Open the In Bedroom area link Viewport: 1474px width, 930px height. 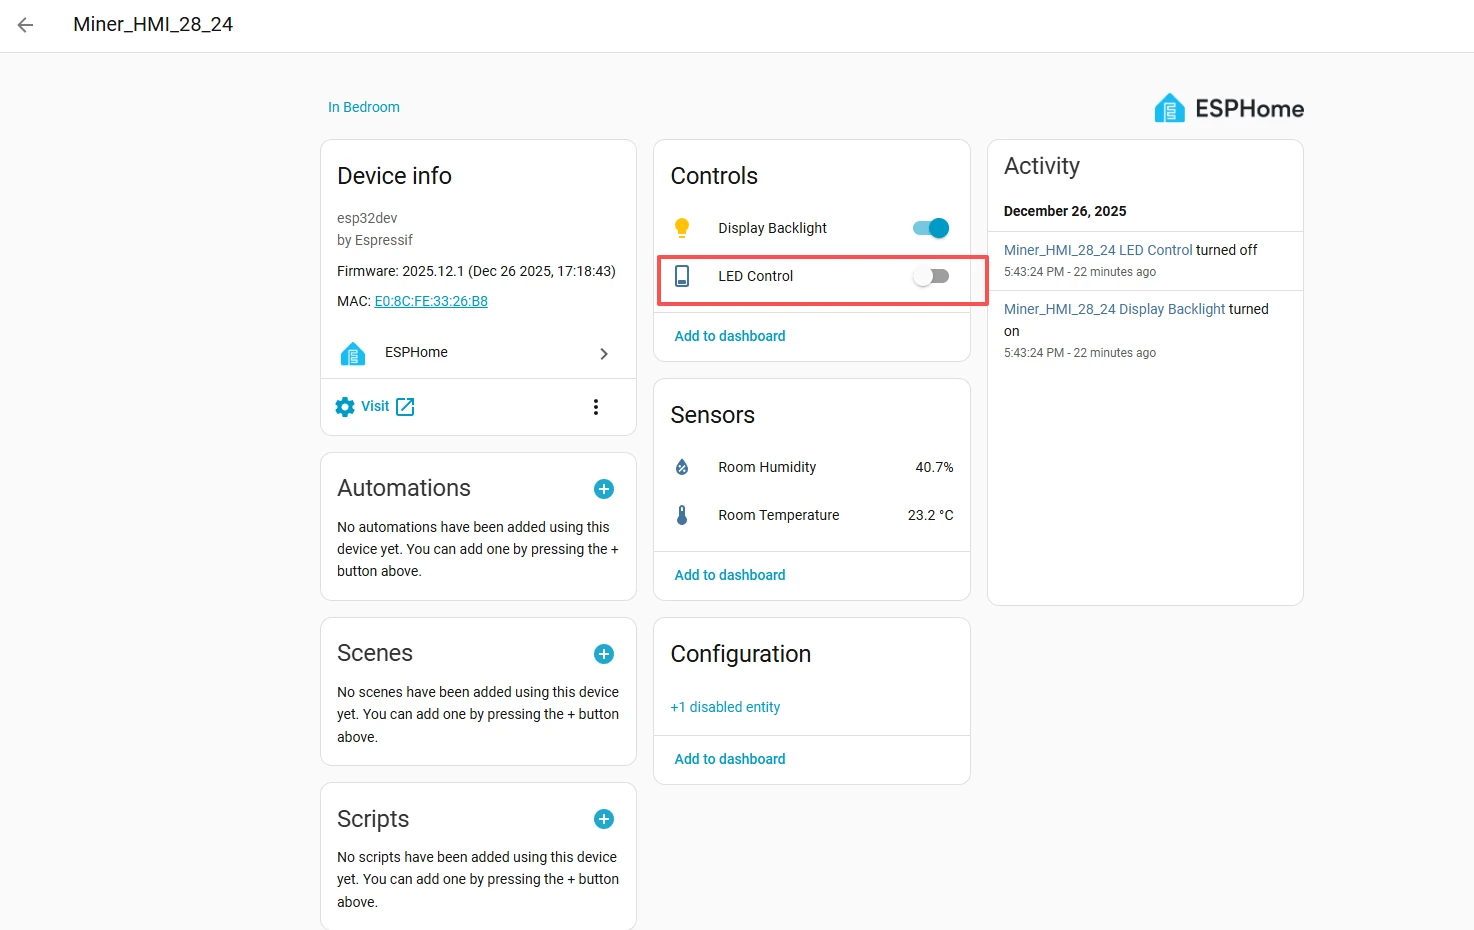pos(364,107)
